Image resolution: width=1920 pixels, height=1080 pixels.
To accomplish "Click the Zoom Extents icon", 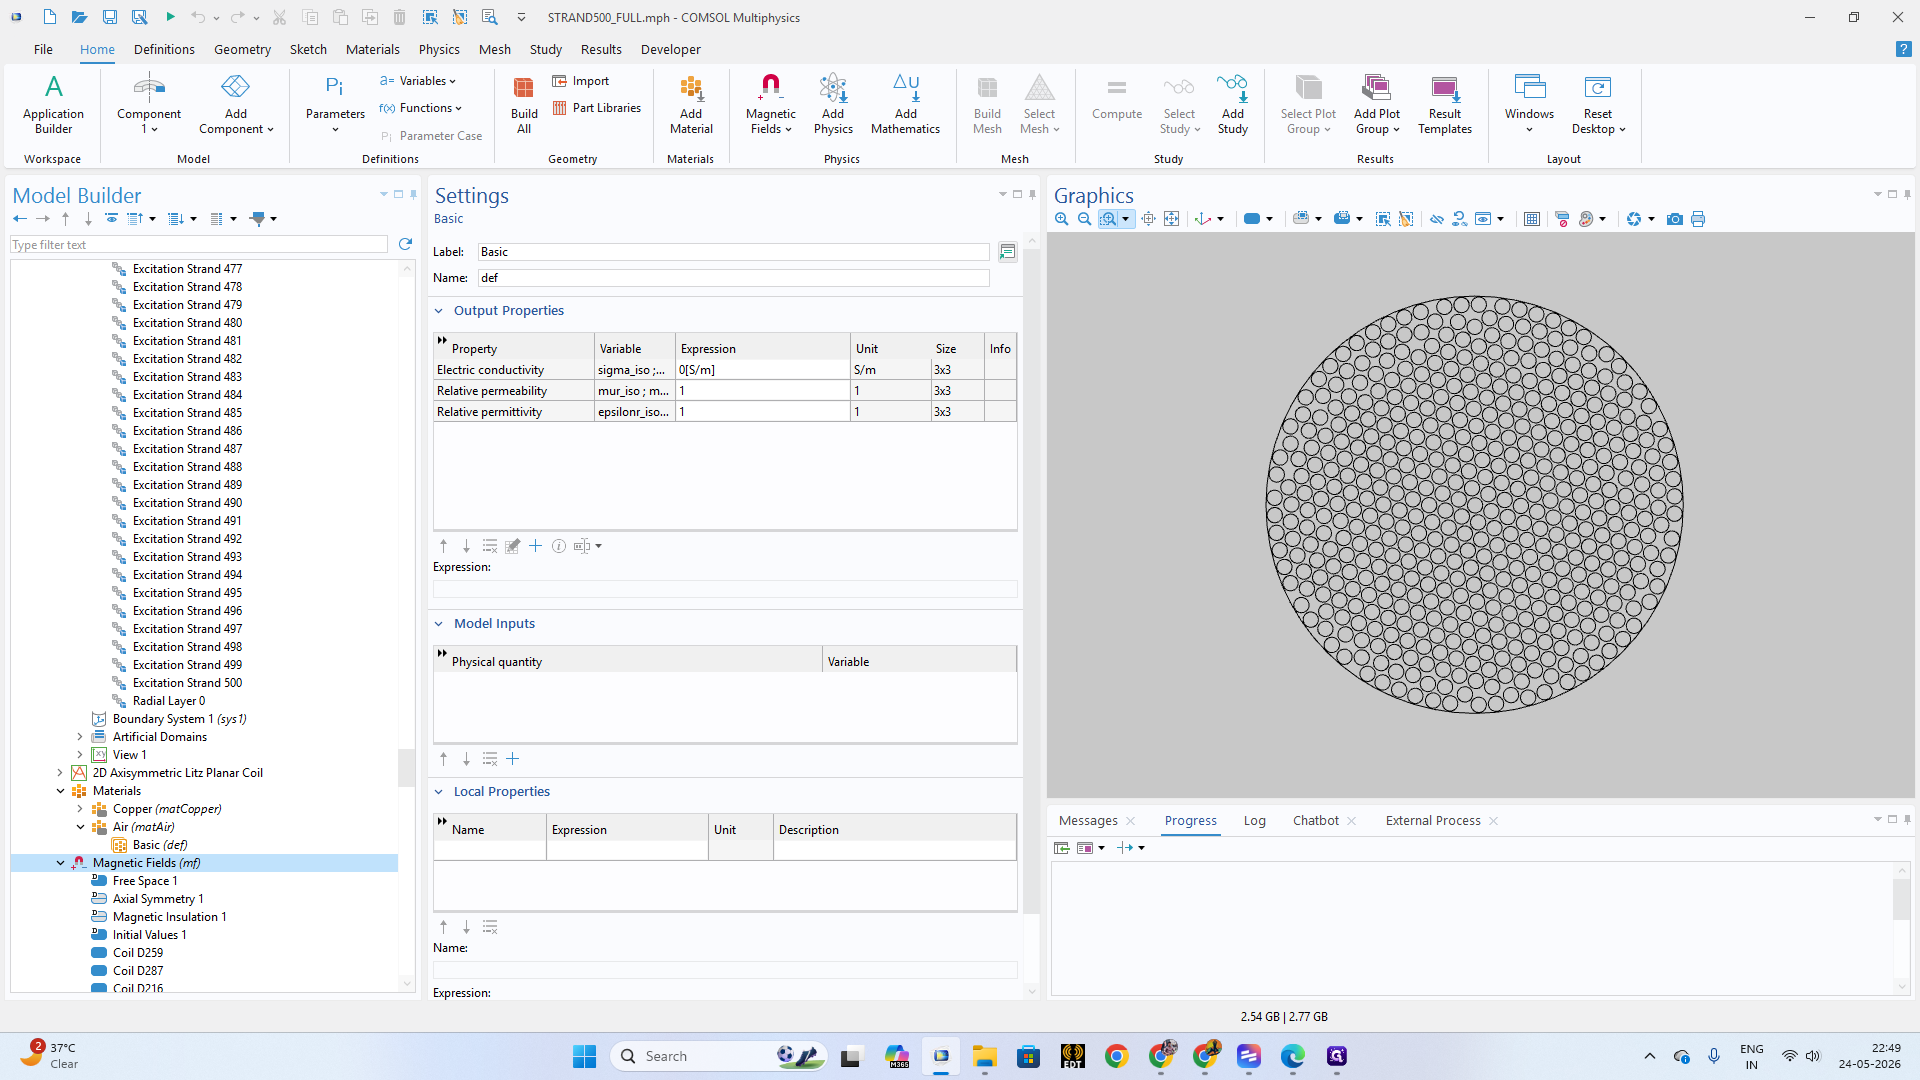I will click(1172, 219).
